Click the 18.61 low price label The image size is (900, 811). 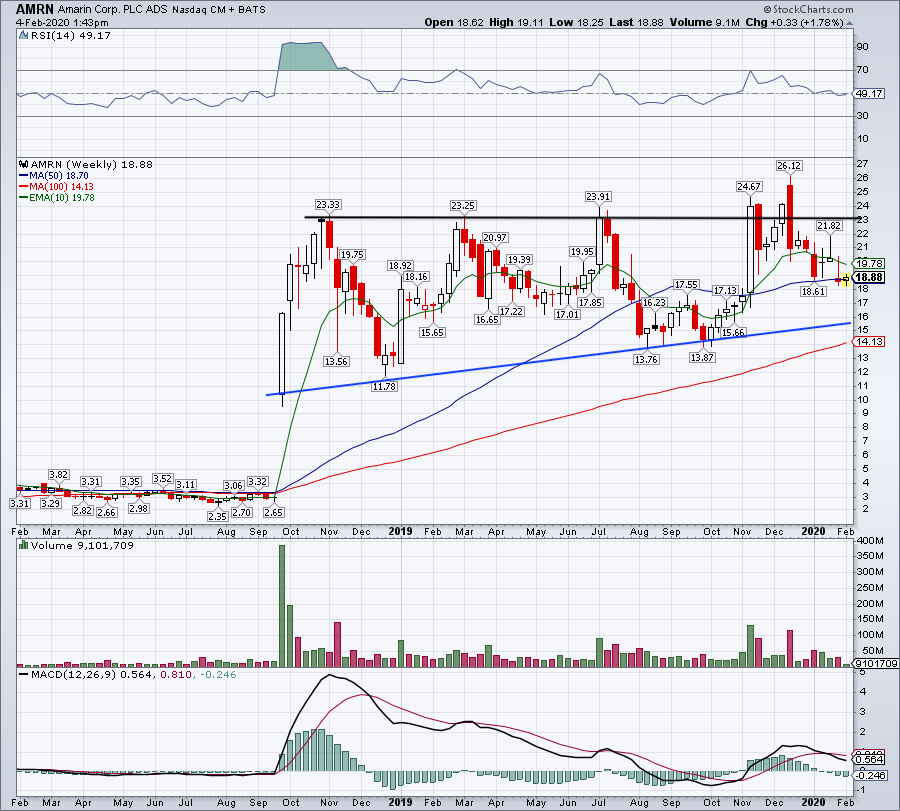click(x=813, y=292)
